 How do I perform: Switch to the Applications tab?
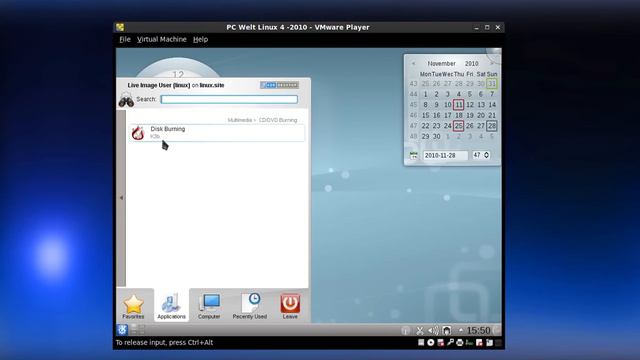[x=171, y=306]
